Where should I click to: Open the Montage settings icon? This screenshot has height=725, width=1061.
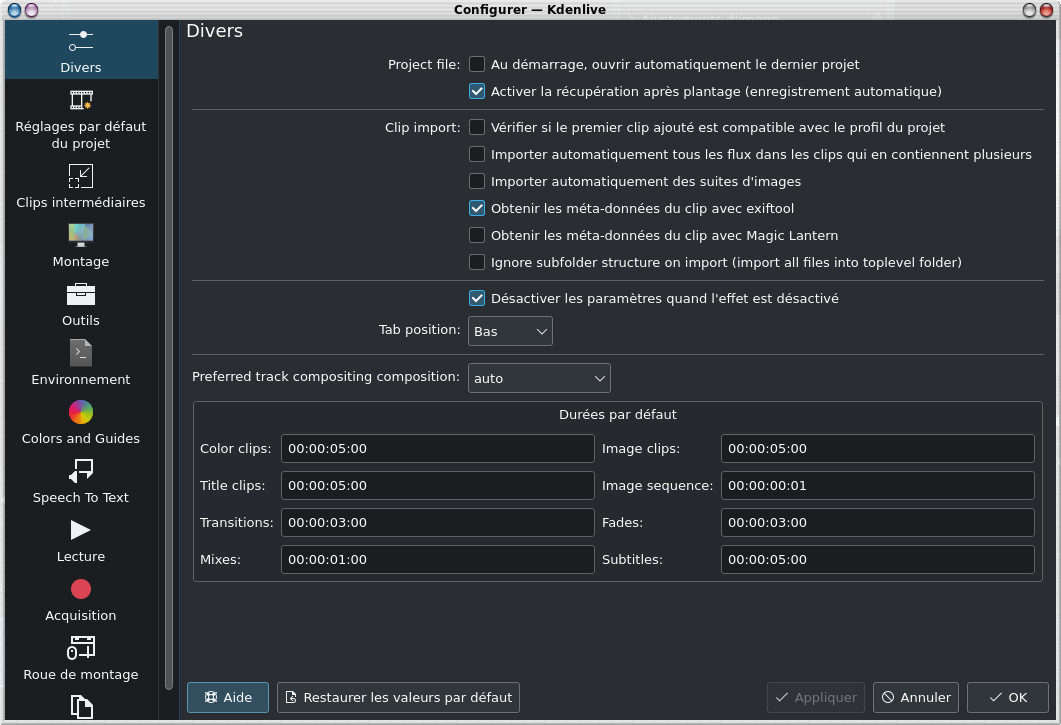click(81, 235)
